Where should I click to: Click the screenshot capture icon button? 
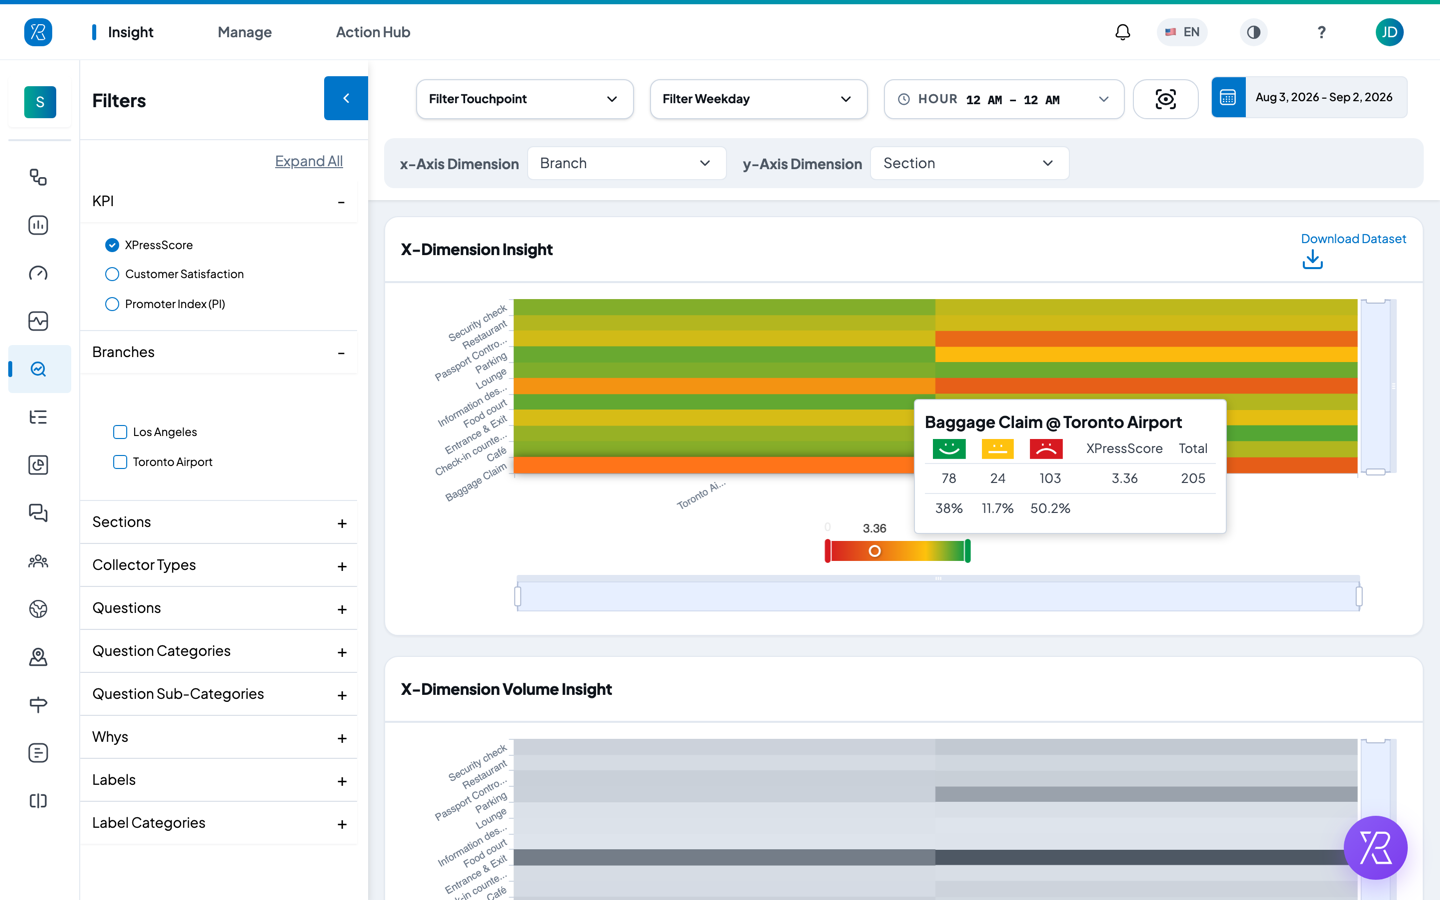tap(1165, 99)
